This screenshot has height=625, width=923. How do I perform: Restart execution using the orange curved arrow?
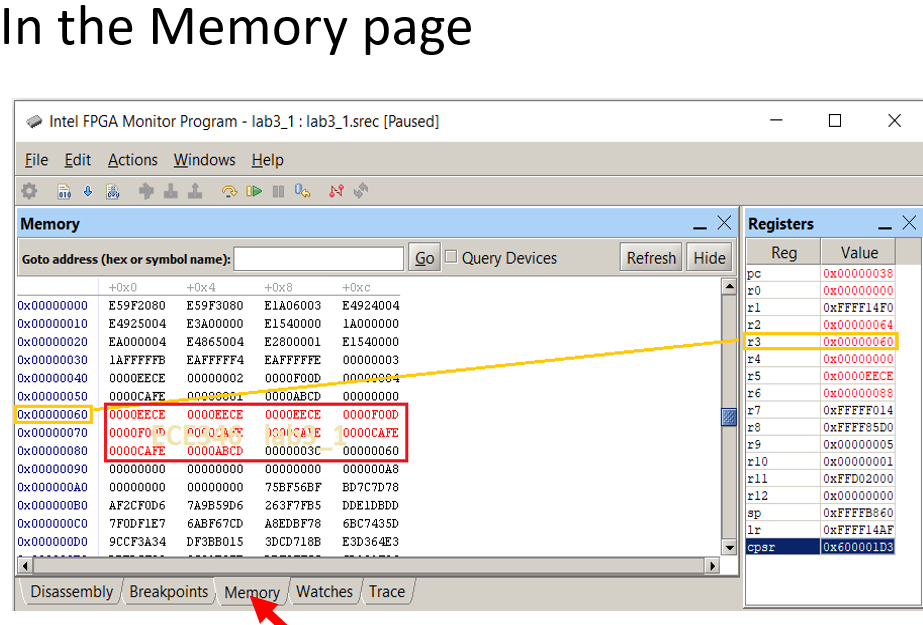tap(228, 190)
